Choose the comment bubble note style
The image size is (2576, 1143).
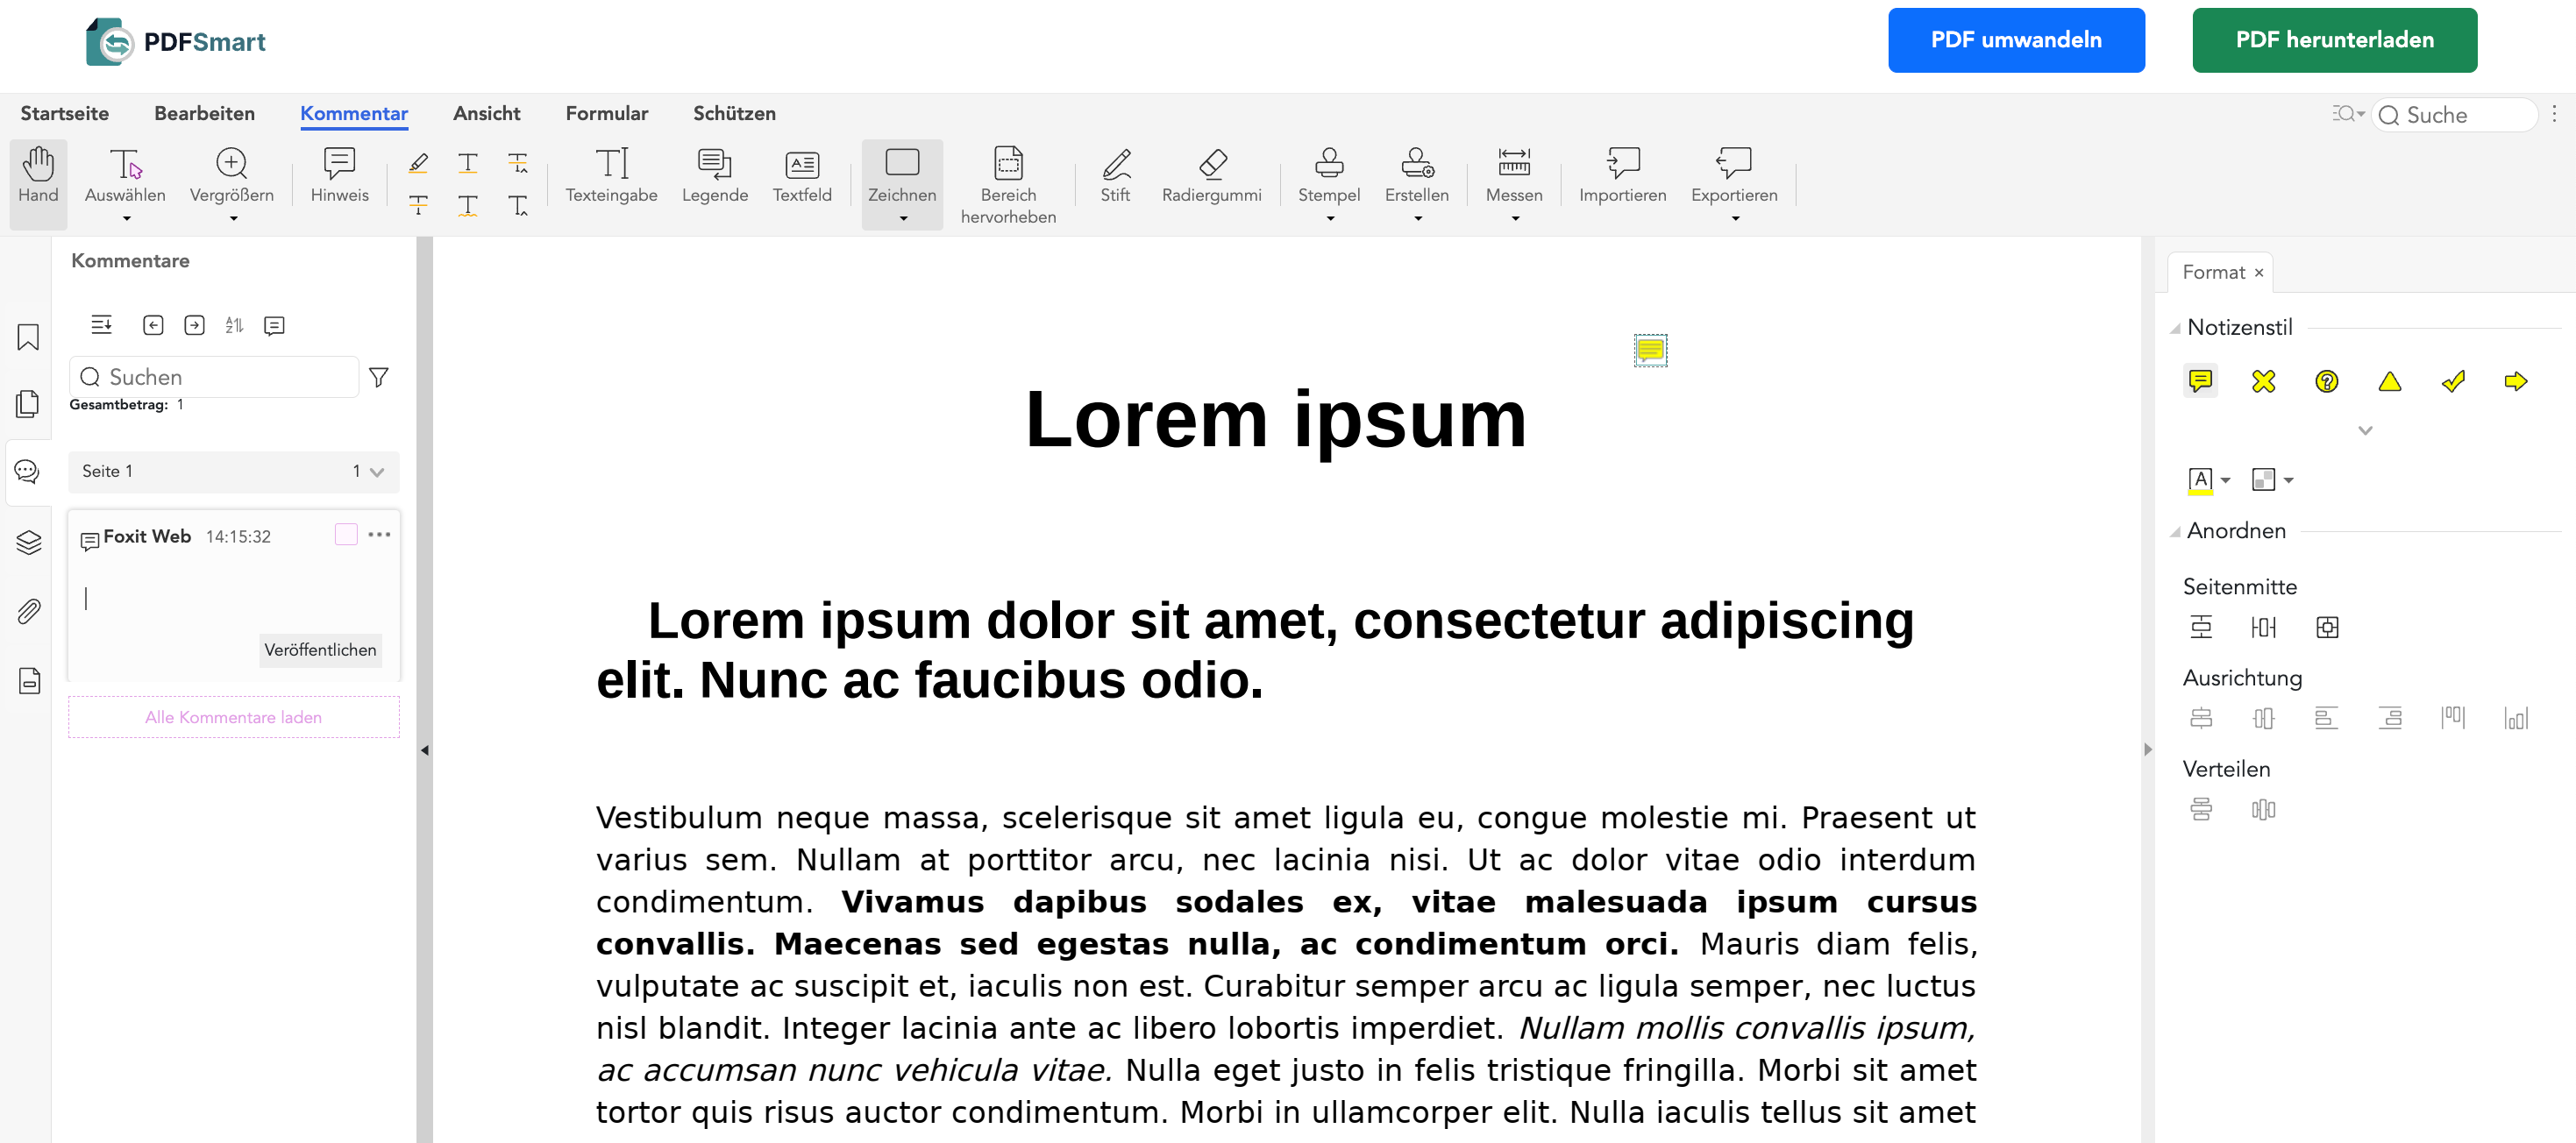coord(2200,381)
